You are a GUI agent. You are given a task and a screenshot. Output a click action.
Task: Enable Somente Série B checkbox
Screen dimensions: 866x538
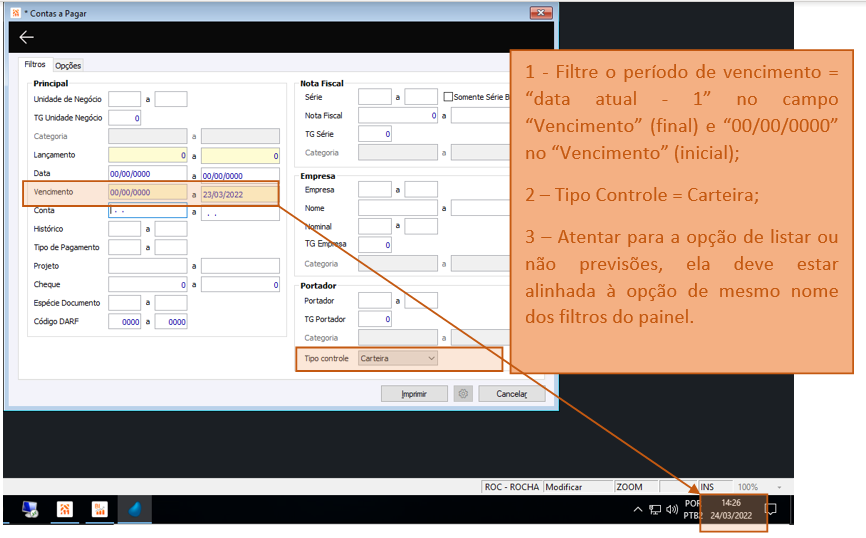[448, 97]
